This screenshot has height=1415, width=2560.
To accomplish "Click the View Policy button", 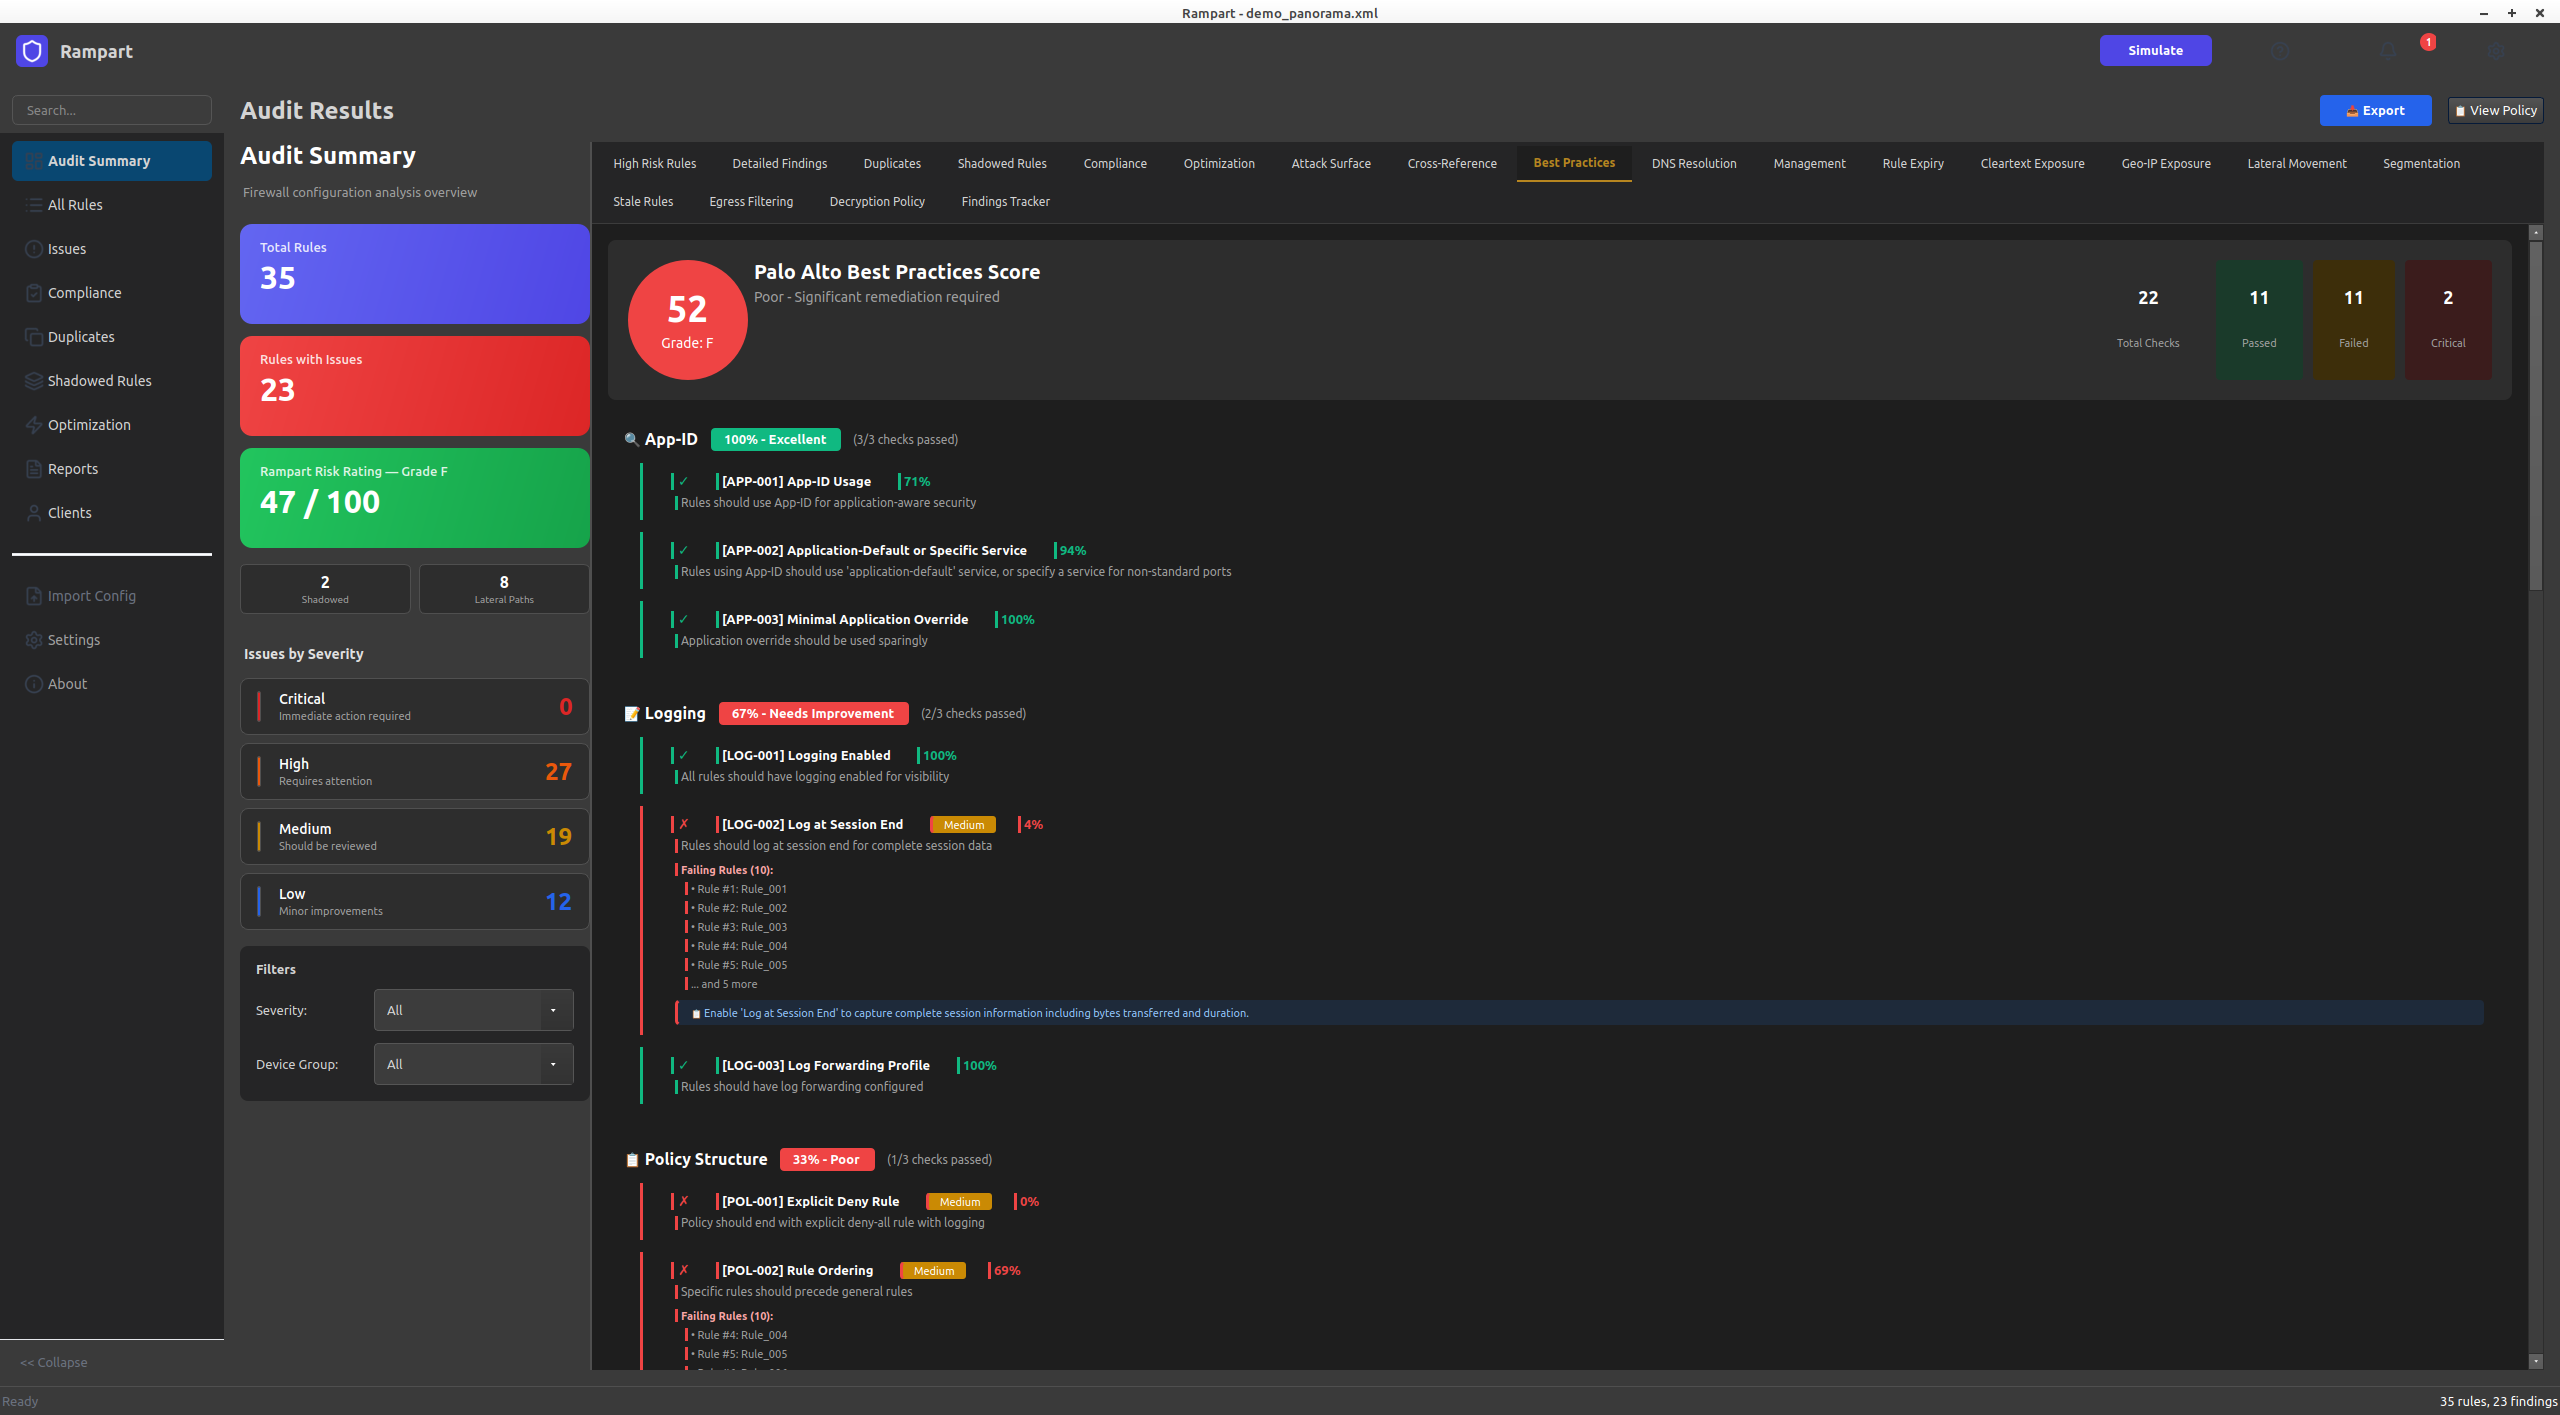I will point(2496,110).
